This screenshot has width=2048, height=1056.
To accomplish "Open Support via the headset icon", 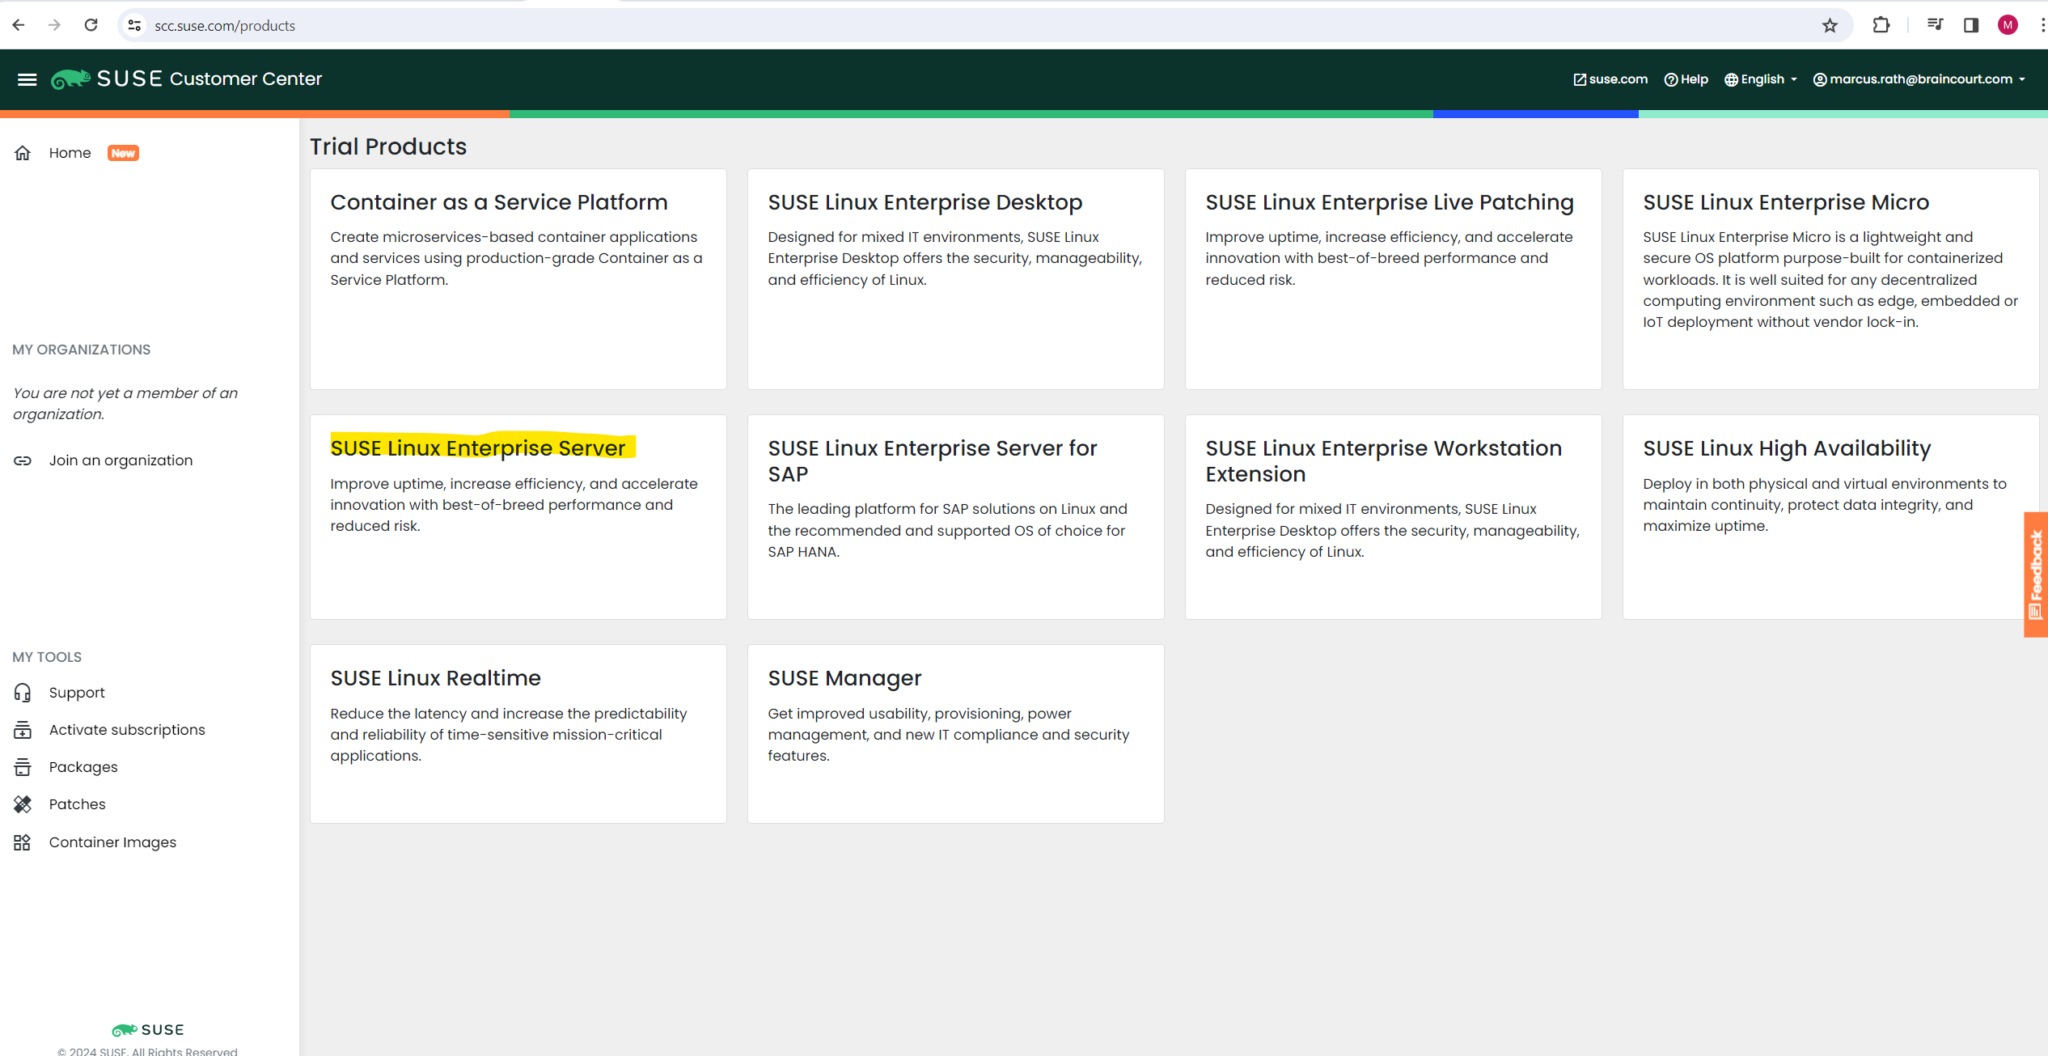I will pyautogui.click(x=22, y=692).
